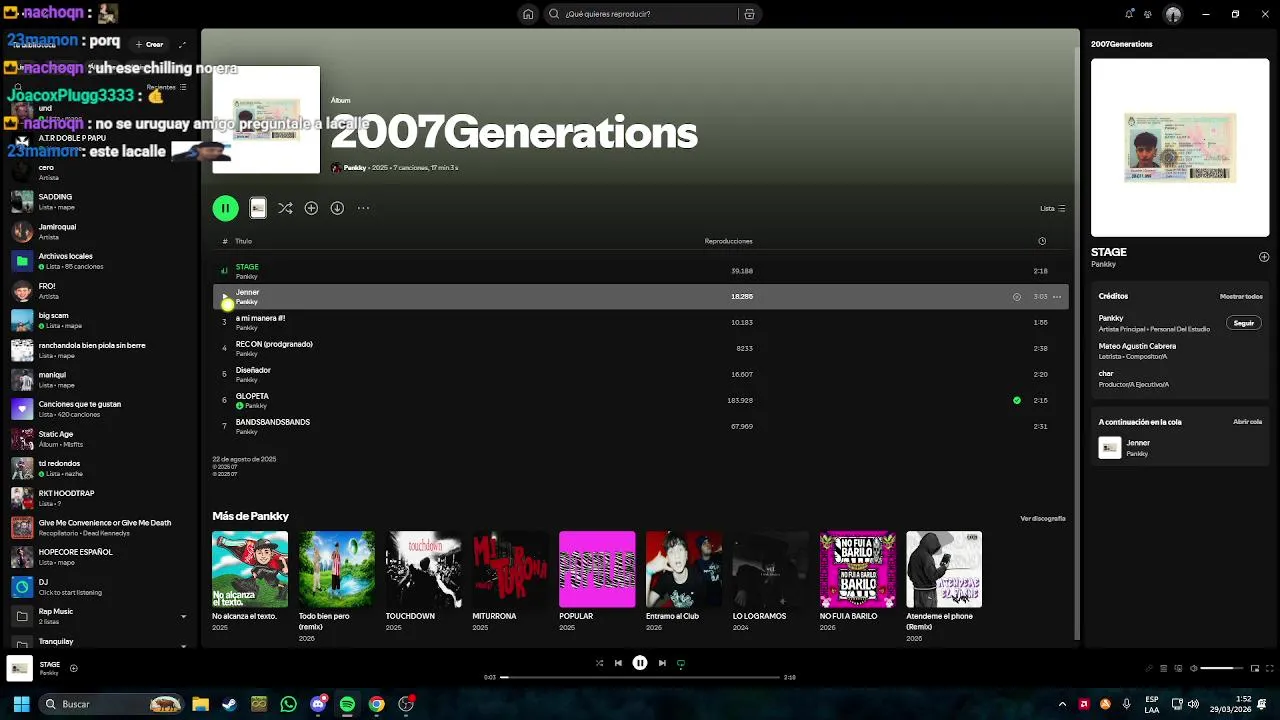Pause playback from the bottom player bar
The image size is (1280, 720).
[x=640, y=663]
